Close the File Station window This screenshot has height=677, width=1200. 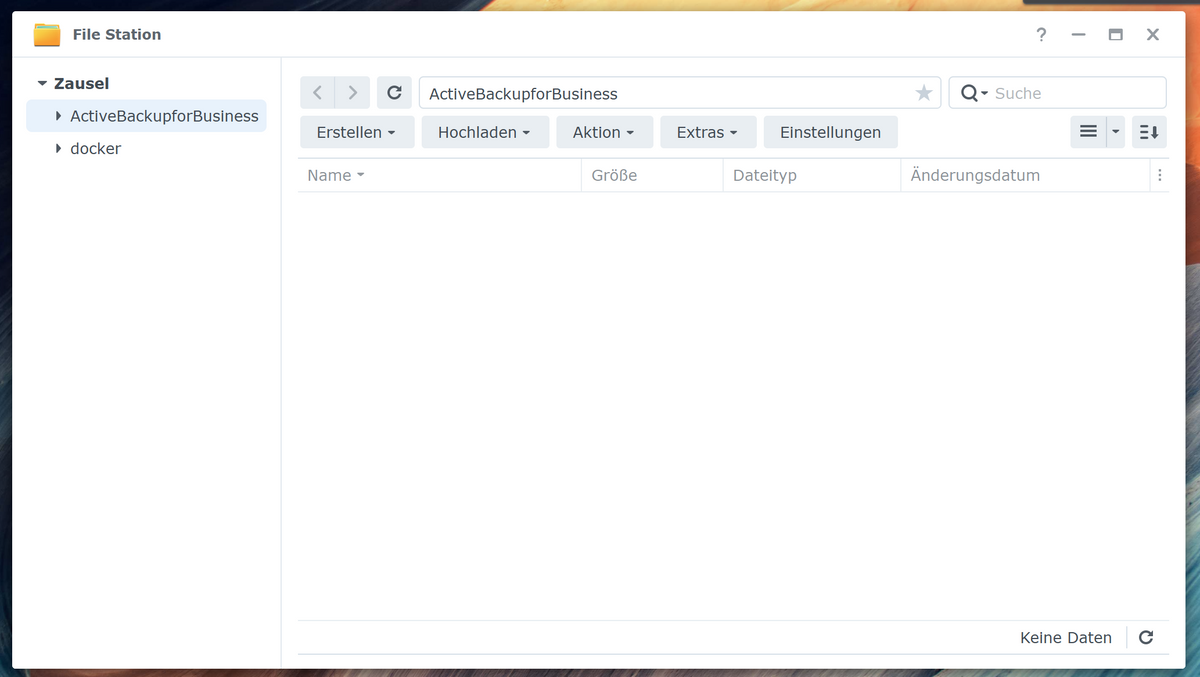coord(1153,34)
